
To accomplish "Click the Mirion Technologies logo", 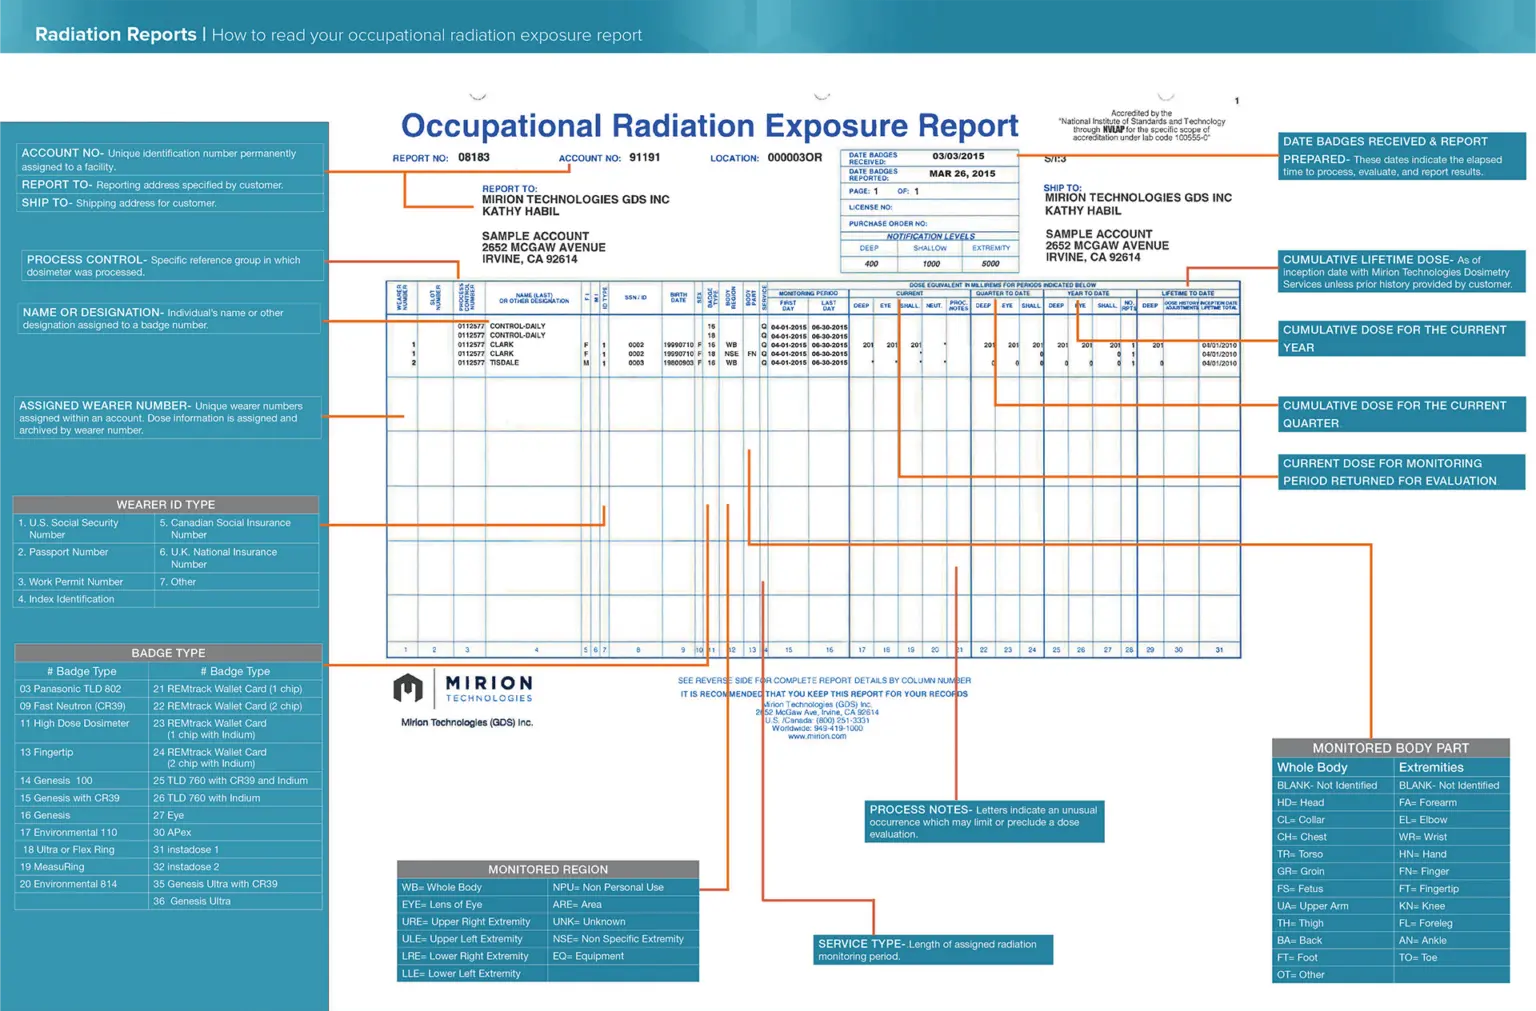I will 463,689.
